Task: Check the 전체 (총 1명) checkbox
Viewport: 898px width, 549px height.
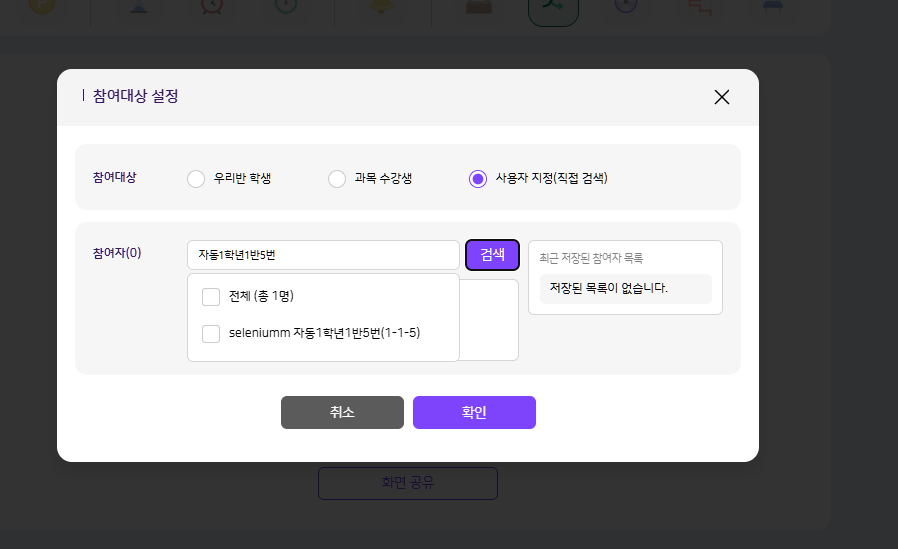Action: pyautogui.click(x=211, y=297)
